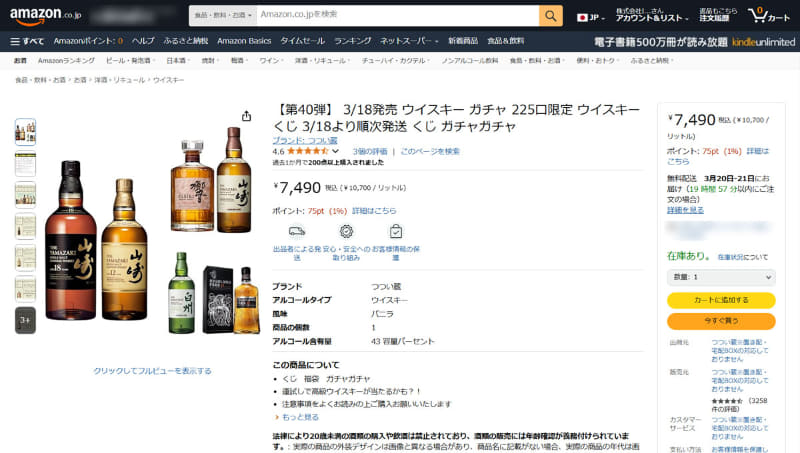Select the 出品者による発送 truck icon
This screenshot has height=453, width=800.
[x=296, y=232]
